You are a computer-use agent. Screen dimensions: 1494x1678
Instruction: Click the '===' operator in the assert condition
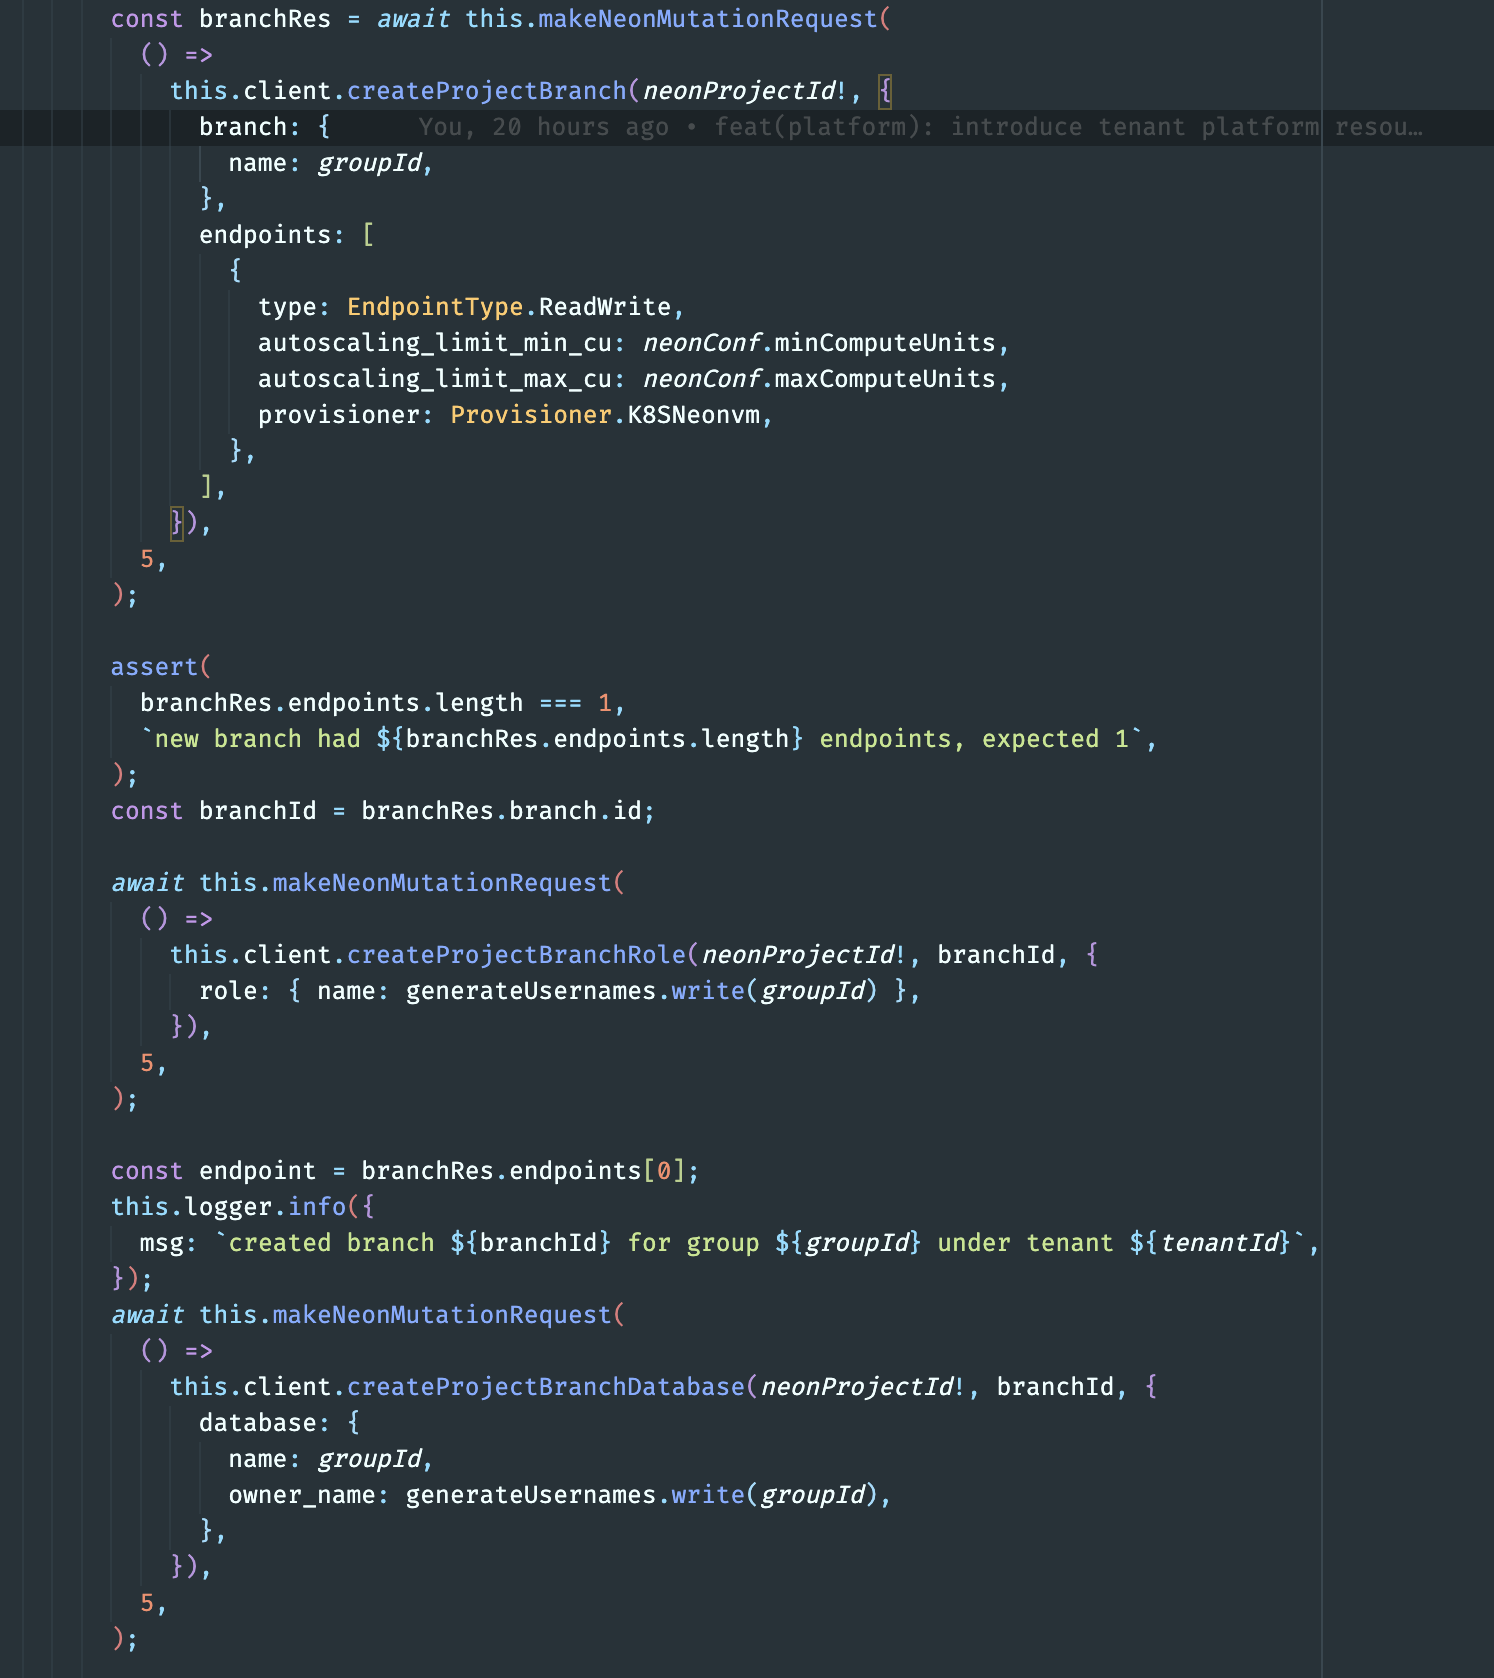pyautogui.click(x=561, y=703)
